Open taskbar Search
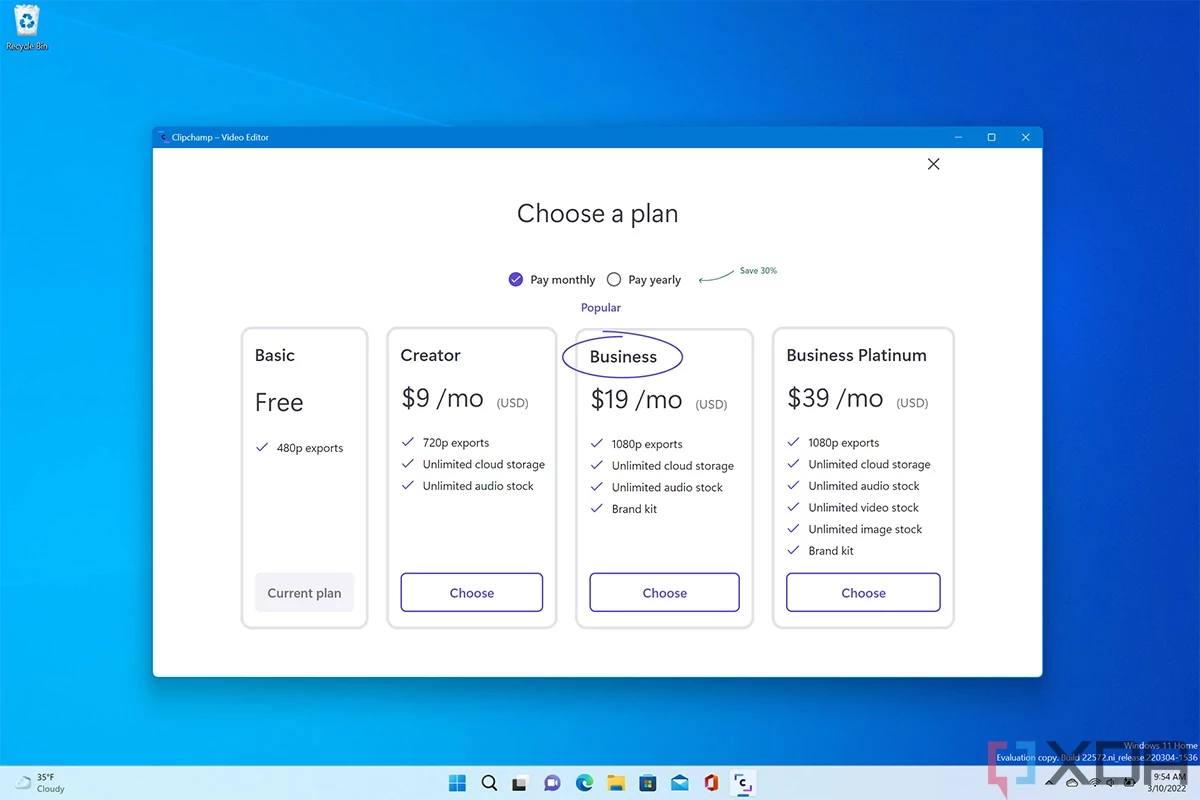This screenshot has height=800, width=1200. 489,783
